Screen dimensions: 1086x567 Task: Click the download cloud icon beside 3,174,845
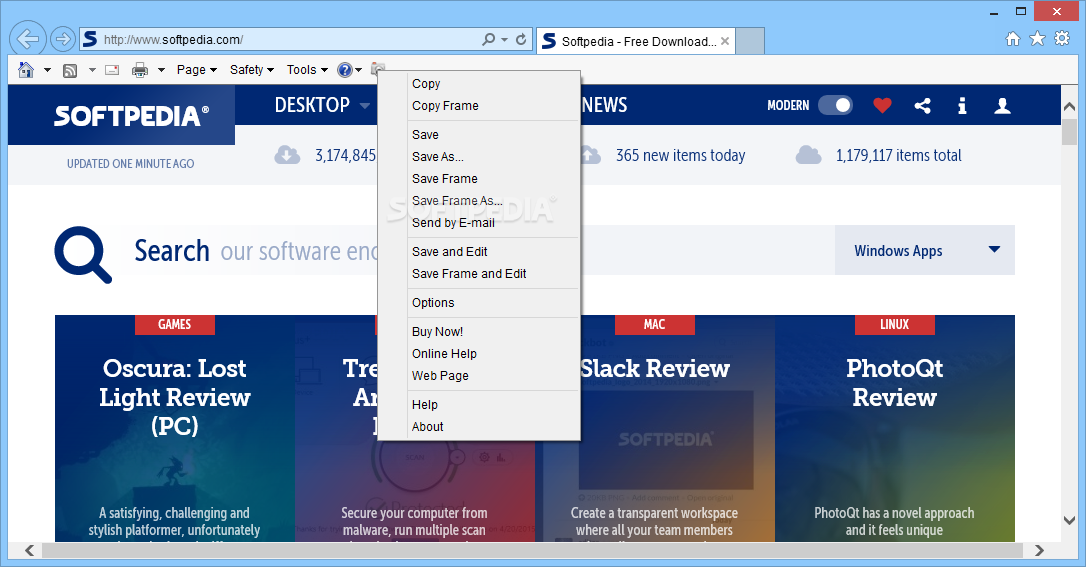[287, 154]
